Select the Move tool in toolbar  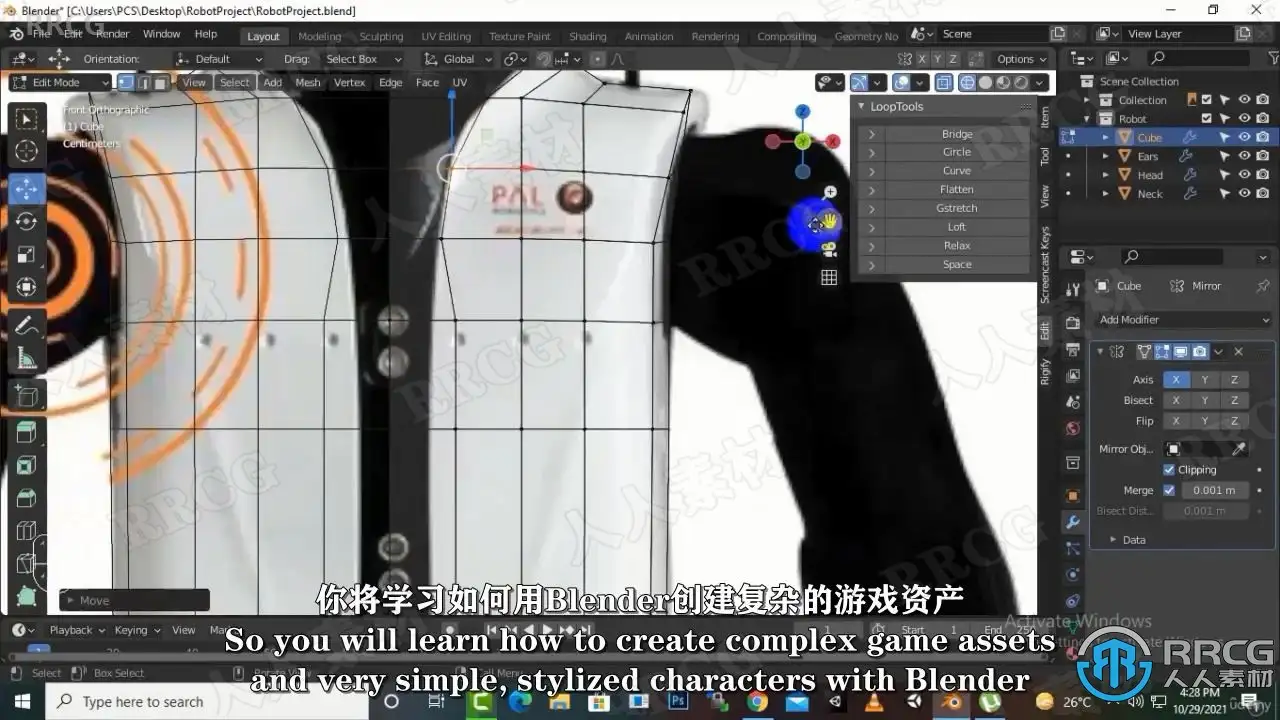point(27,189)
